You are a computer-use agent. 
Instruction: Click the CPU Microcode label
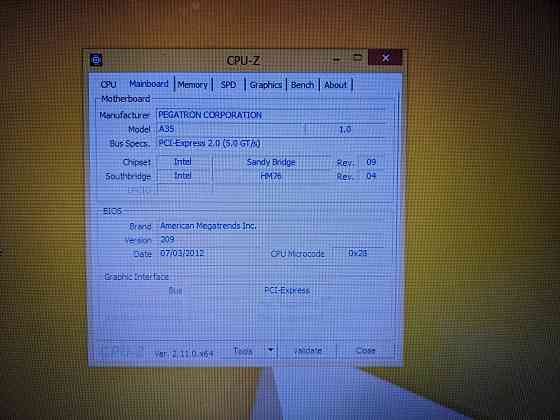click(298, 254)
